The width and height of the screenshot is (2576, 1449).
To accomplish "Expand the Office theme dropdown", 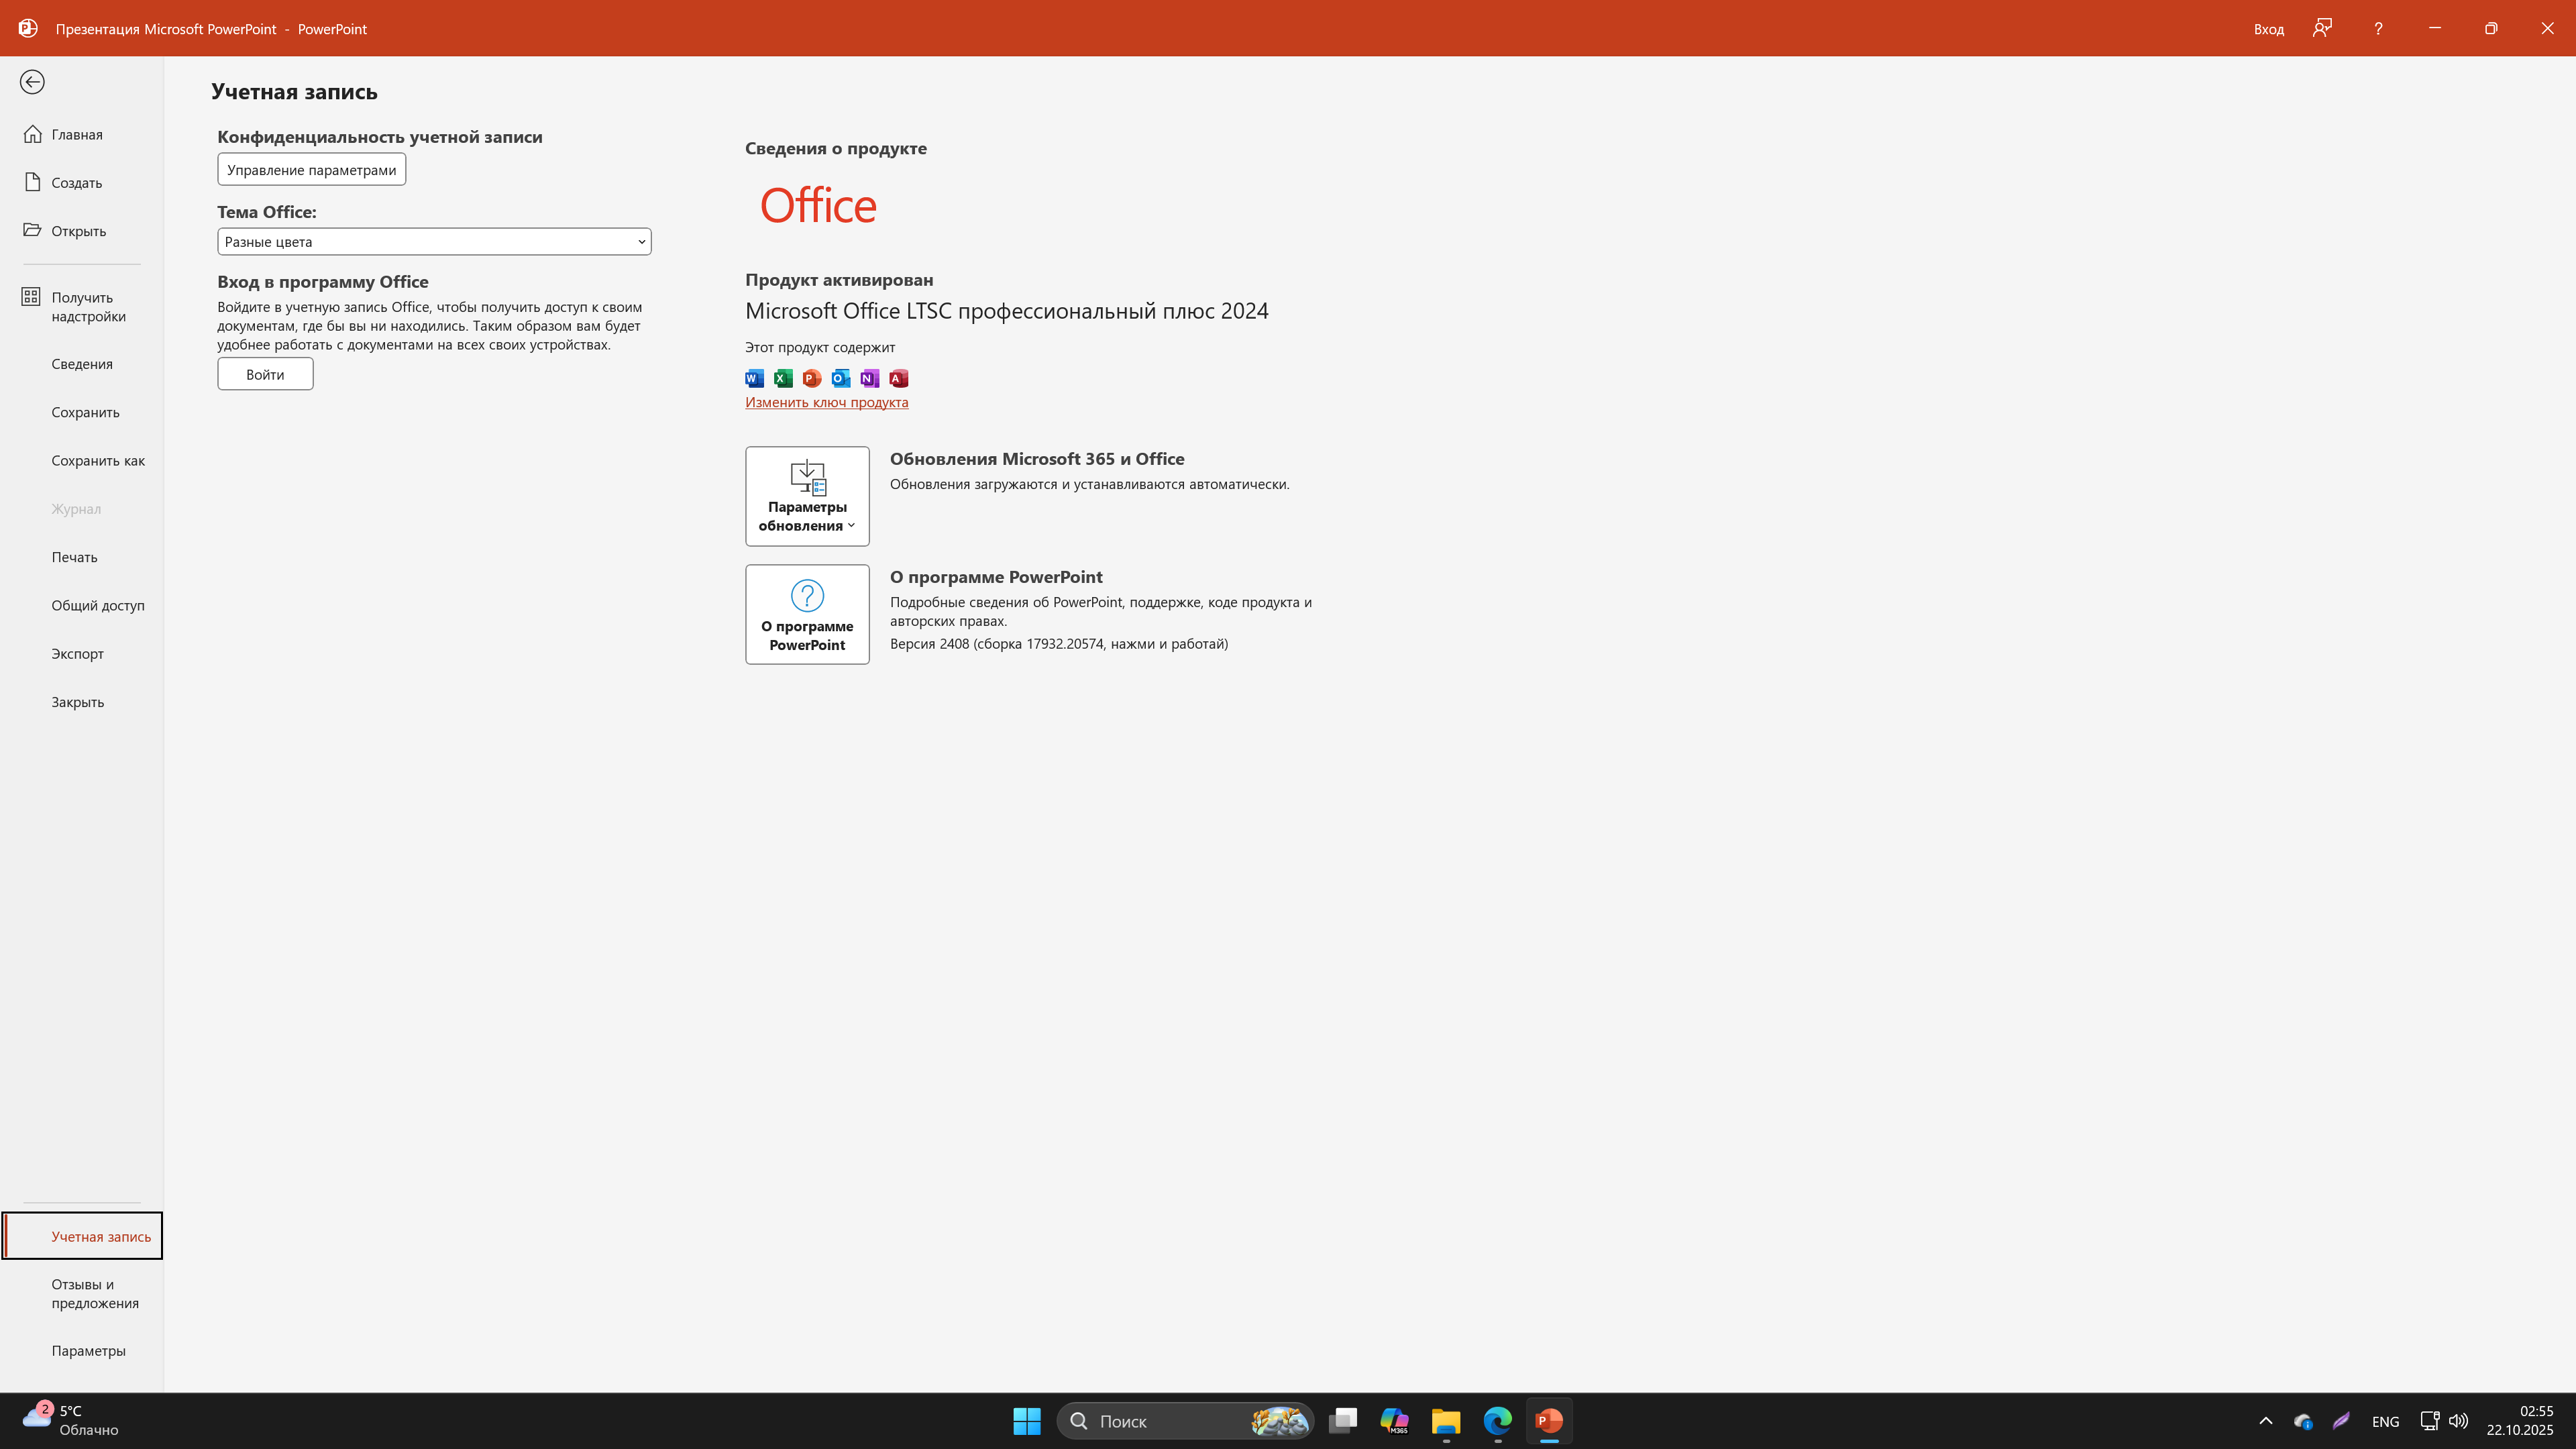I will click(434, 241).
